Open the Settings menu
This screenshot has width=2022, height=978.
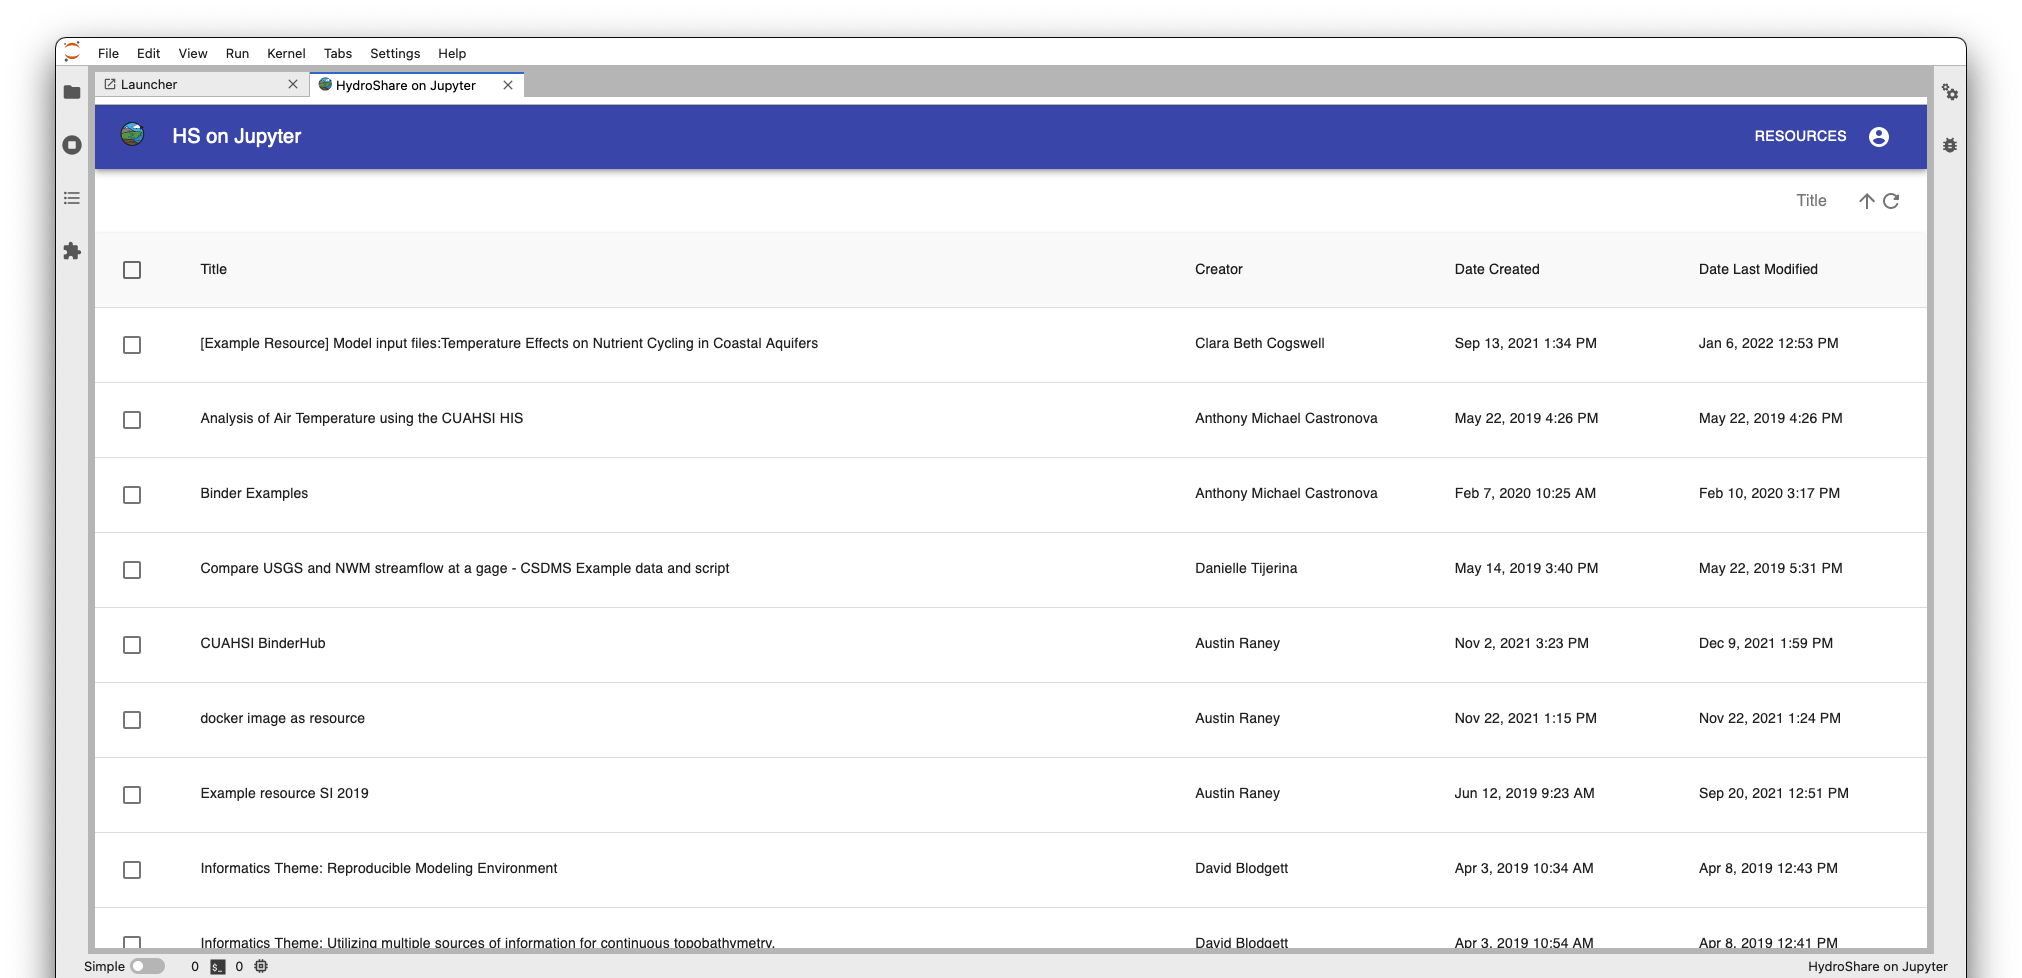coord(395,53)
